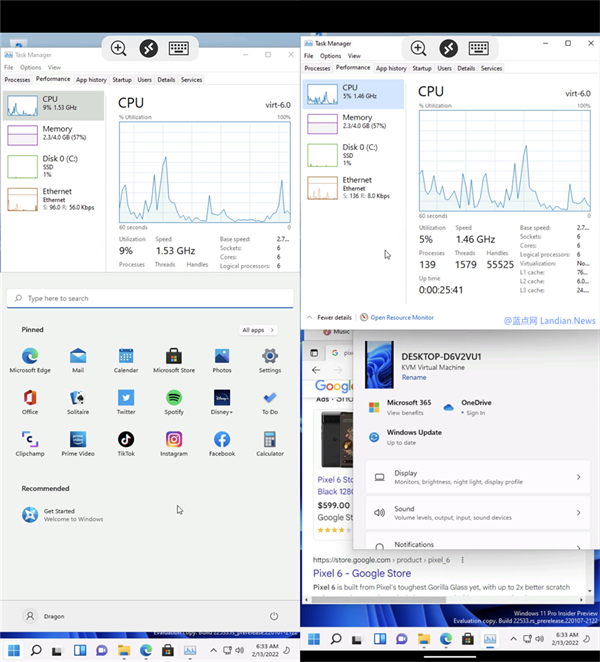Click browser back arrow in Edge window
600x662 pixels.
pos(316,370)
